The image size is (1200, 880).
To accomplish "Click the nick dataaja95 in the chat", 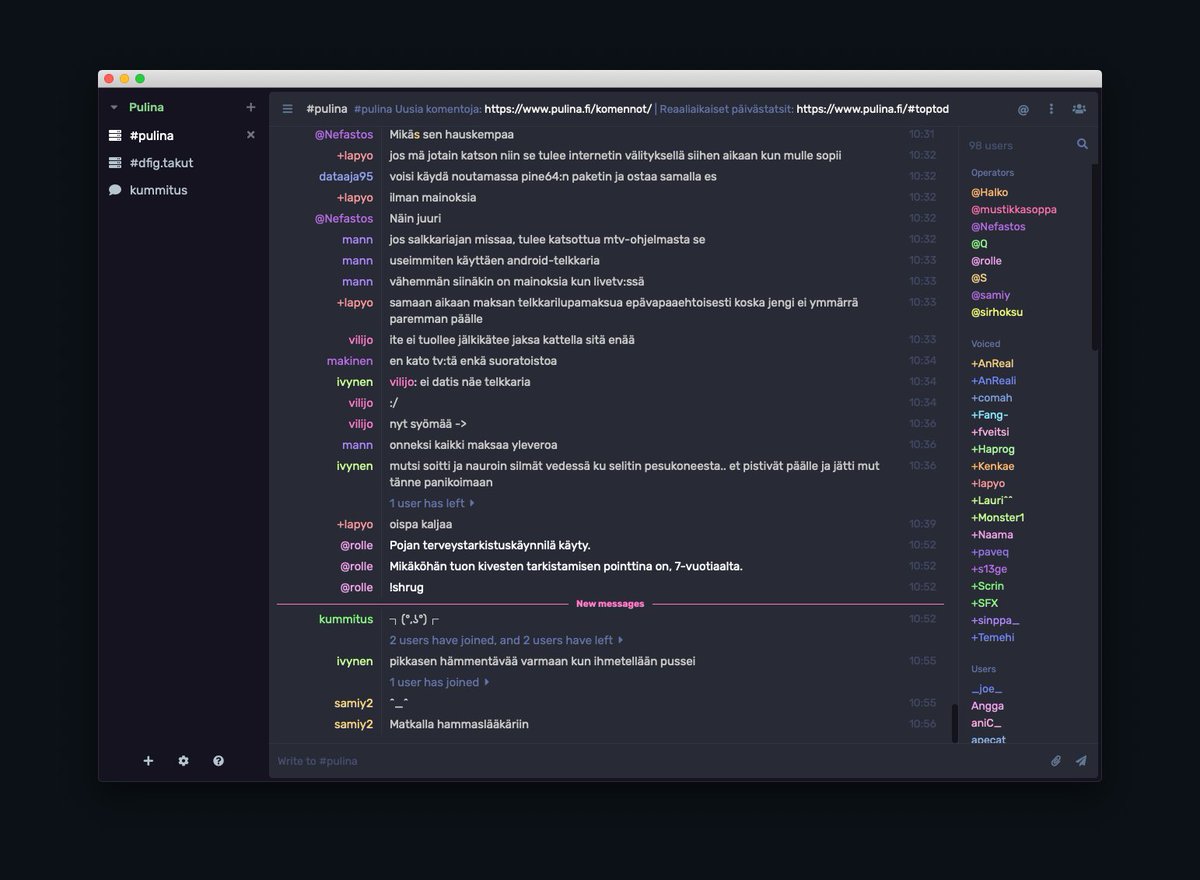I will pyautogui.click(x=345, y=177).
